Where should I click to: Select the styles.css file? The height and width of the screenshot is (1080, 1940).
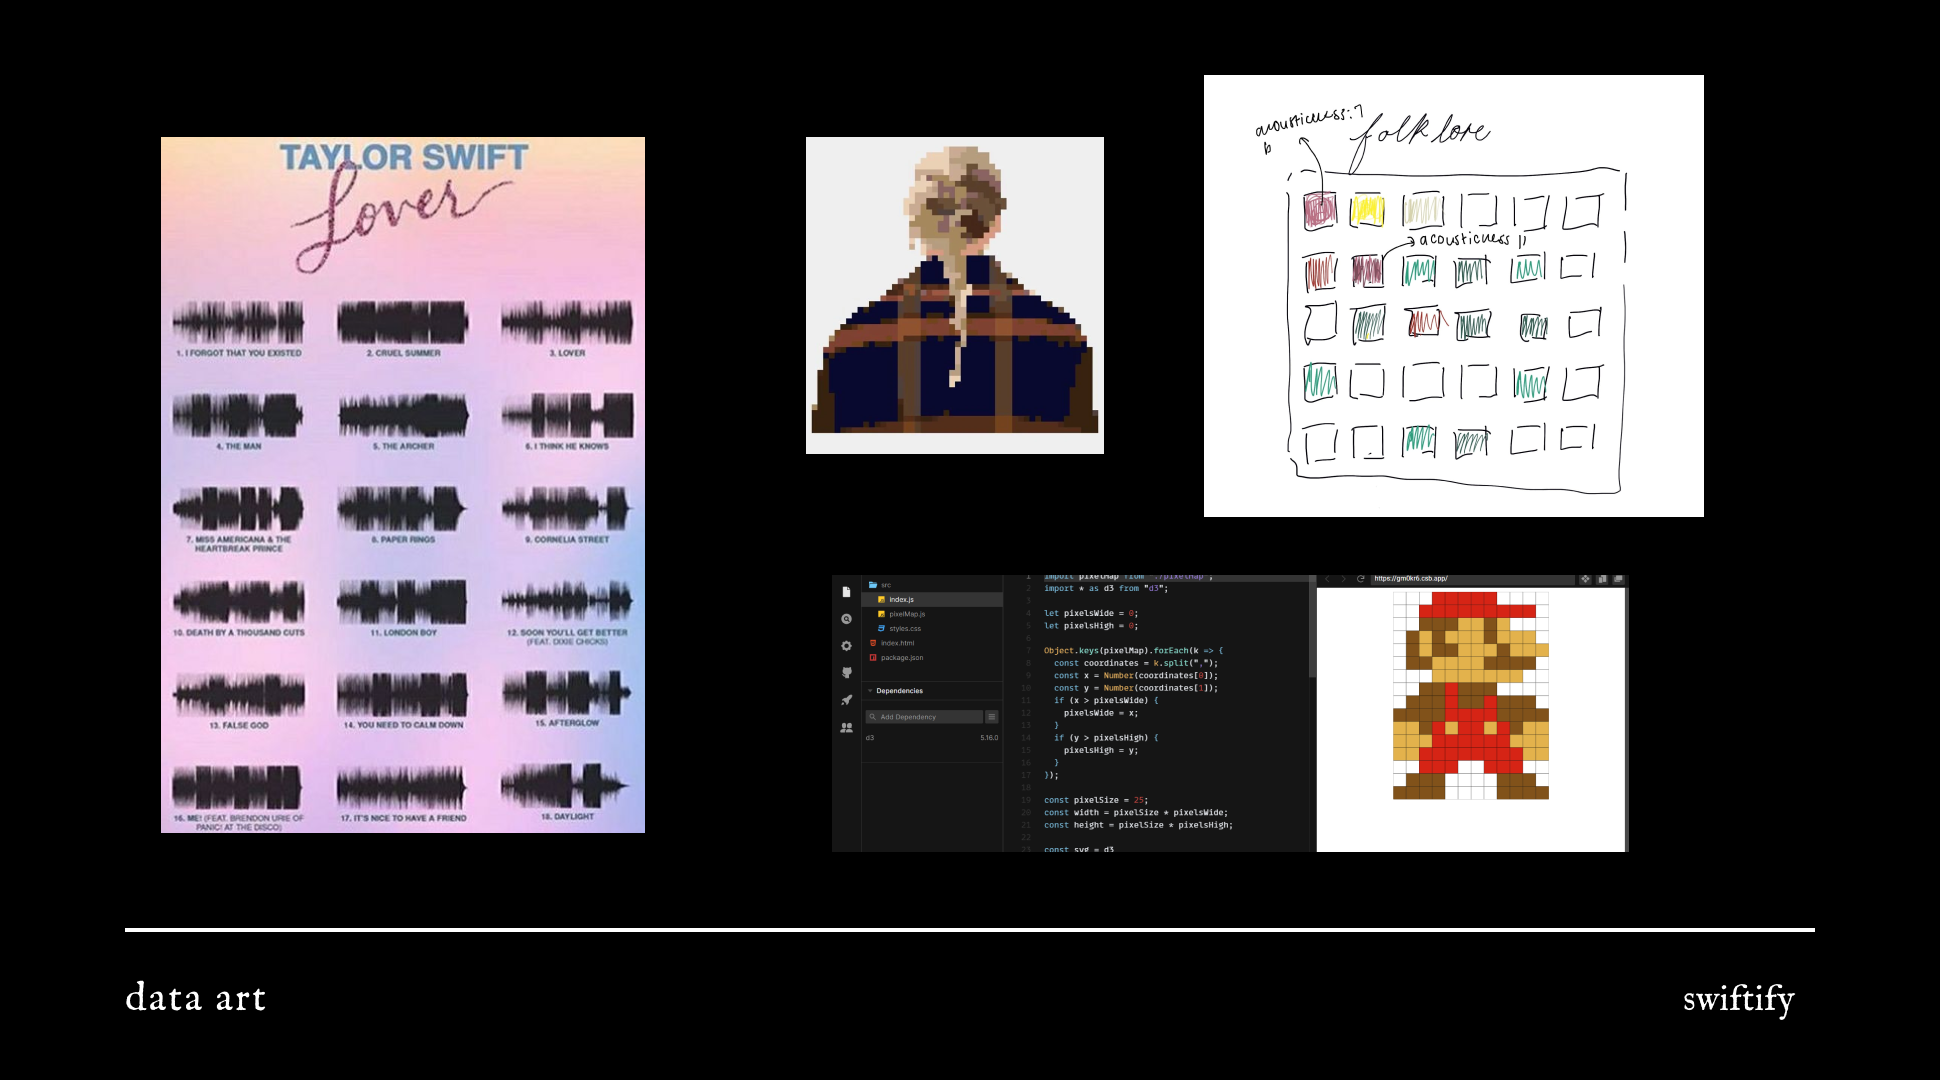coord(904,629)
